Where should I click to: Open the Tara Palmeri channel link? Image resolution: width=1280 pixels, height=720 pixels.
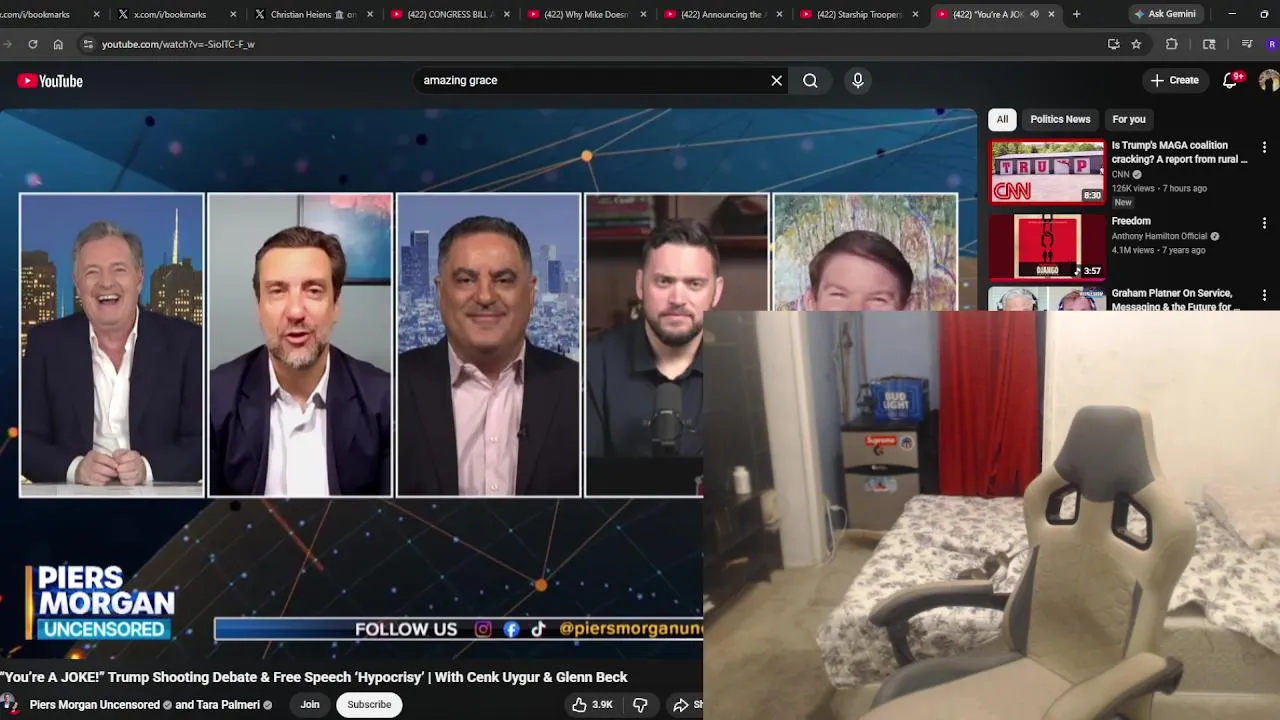click(229, 705)
